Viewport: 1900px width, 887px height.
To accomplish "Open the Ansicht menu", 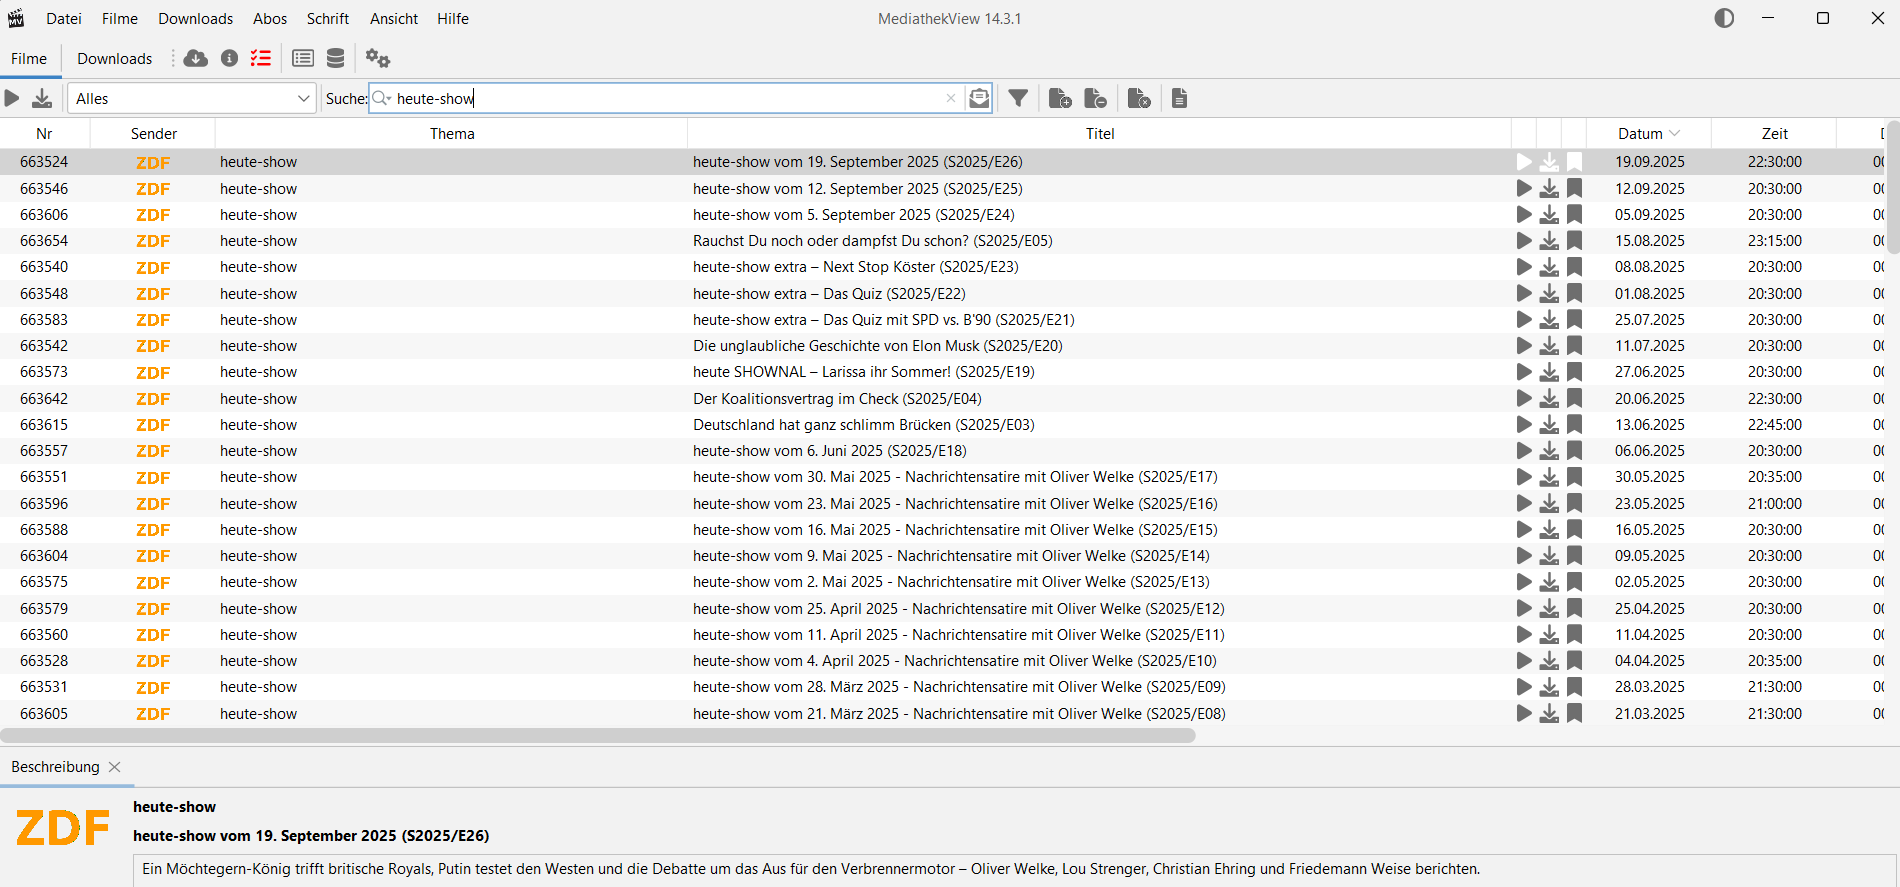I will [x=394, y=18].
